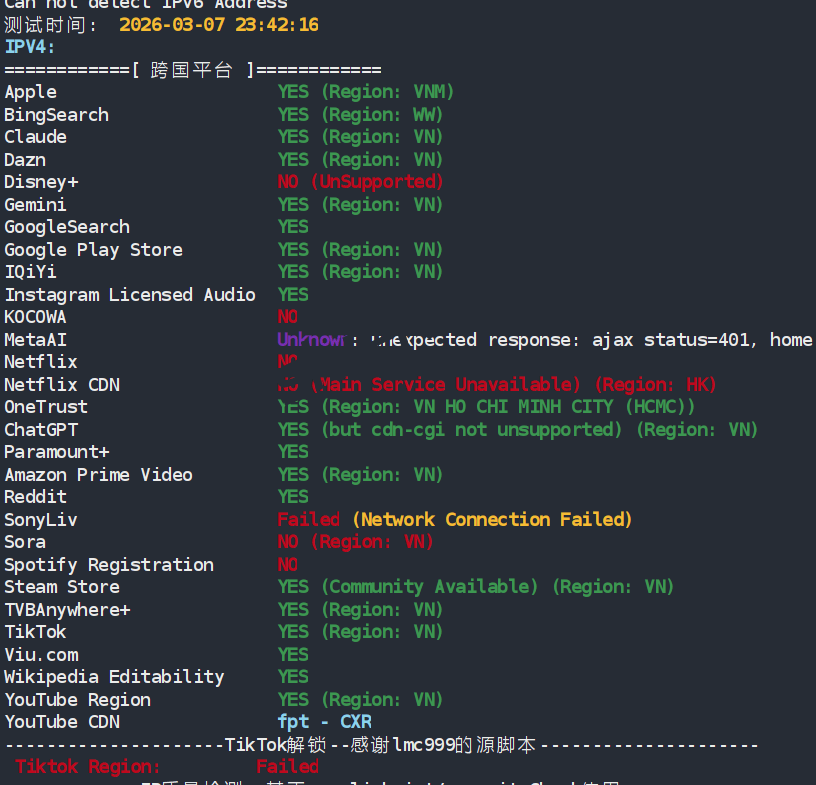Select the Apple service name
The width and height of the screenshot is (816, 785).
pos(31,92)
